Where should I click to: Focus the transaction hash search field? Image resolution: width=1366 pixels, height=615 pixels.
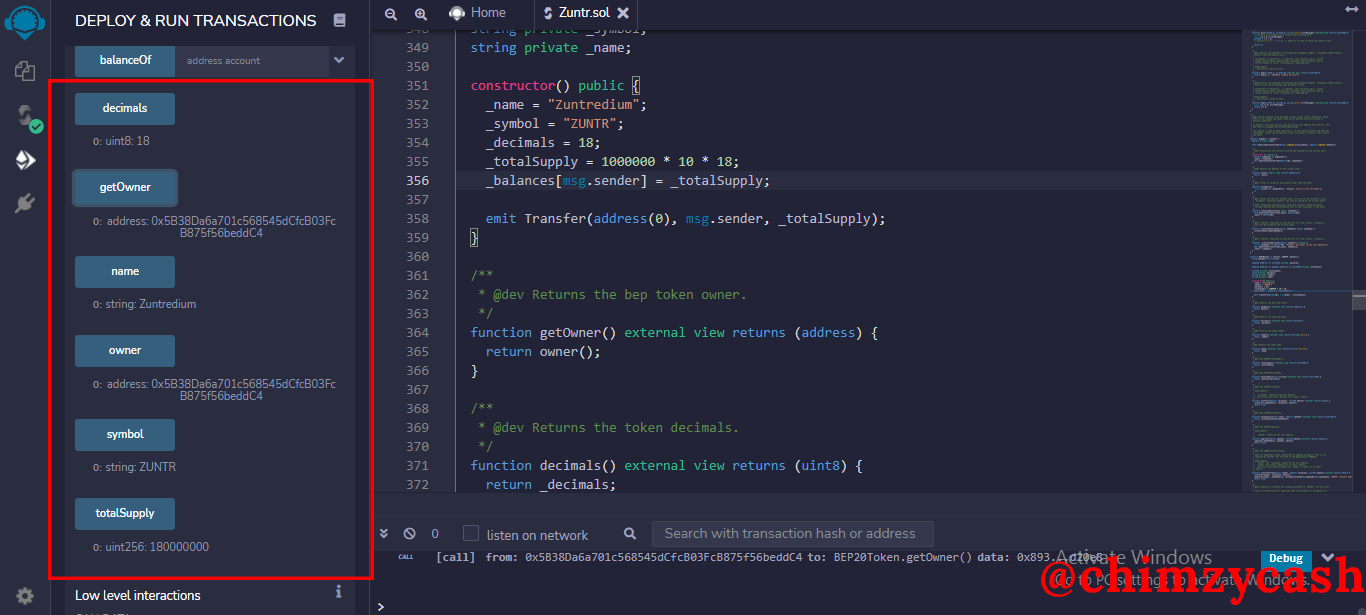[792, 534]
